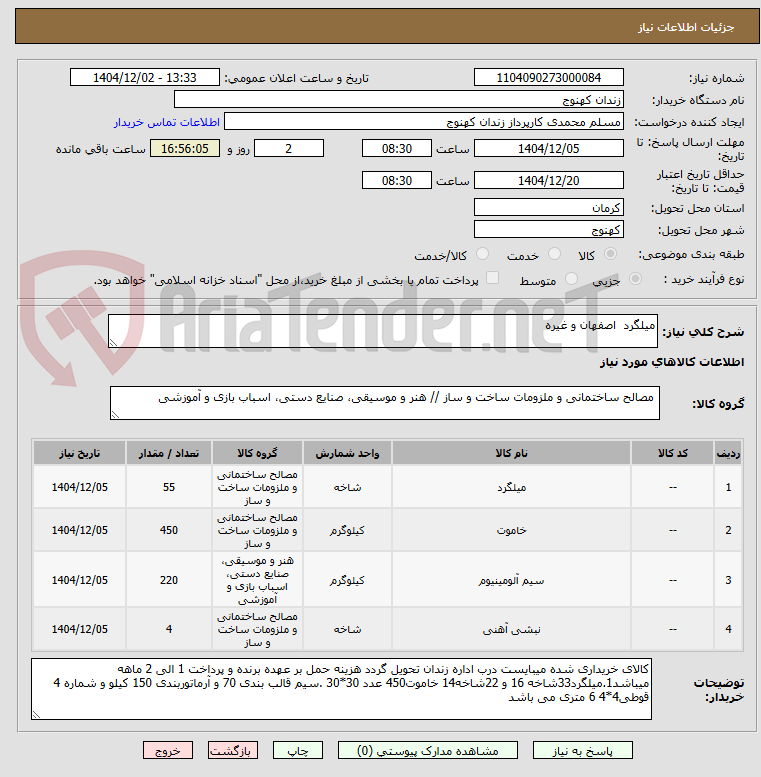The width and height of the screenshot is (761, 777).
Task: Click the گروه کالا table column header
Action: coord(257,453)
